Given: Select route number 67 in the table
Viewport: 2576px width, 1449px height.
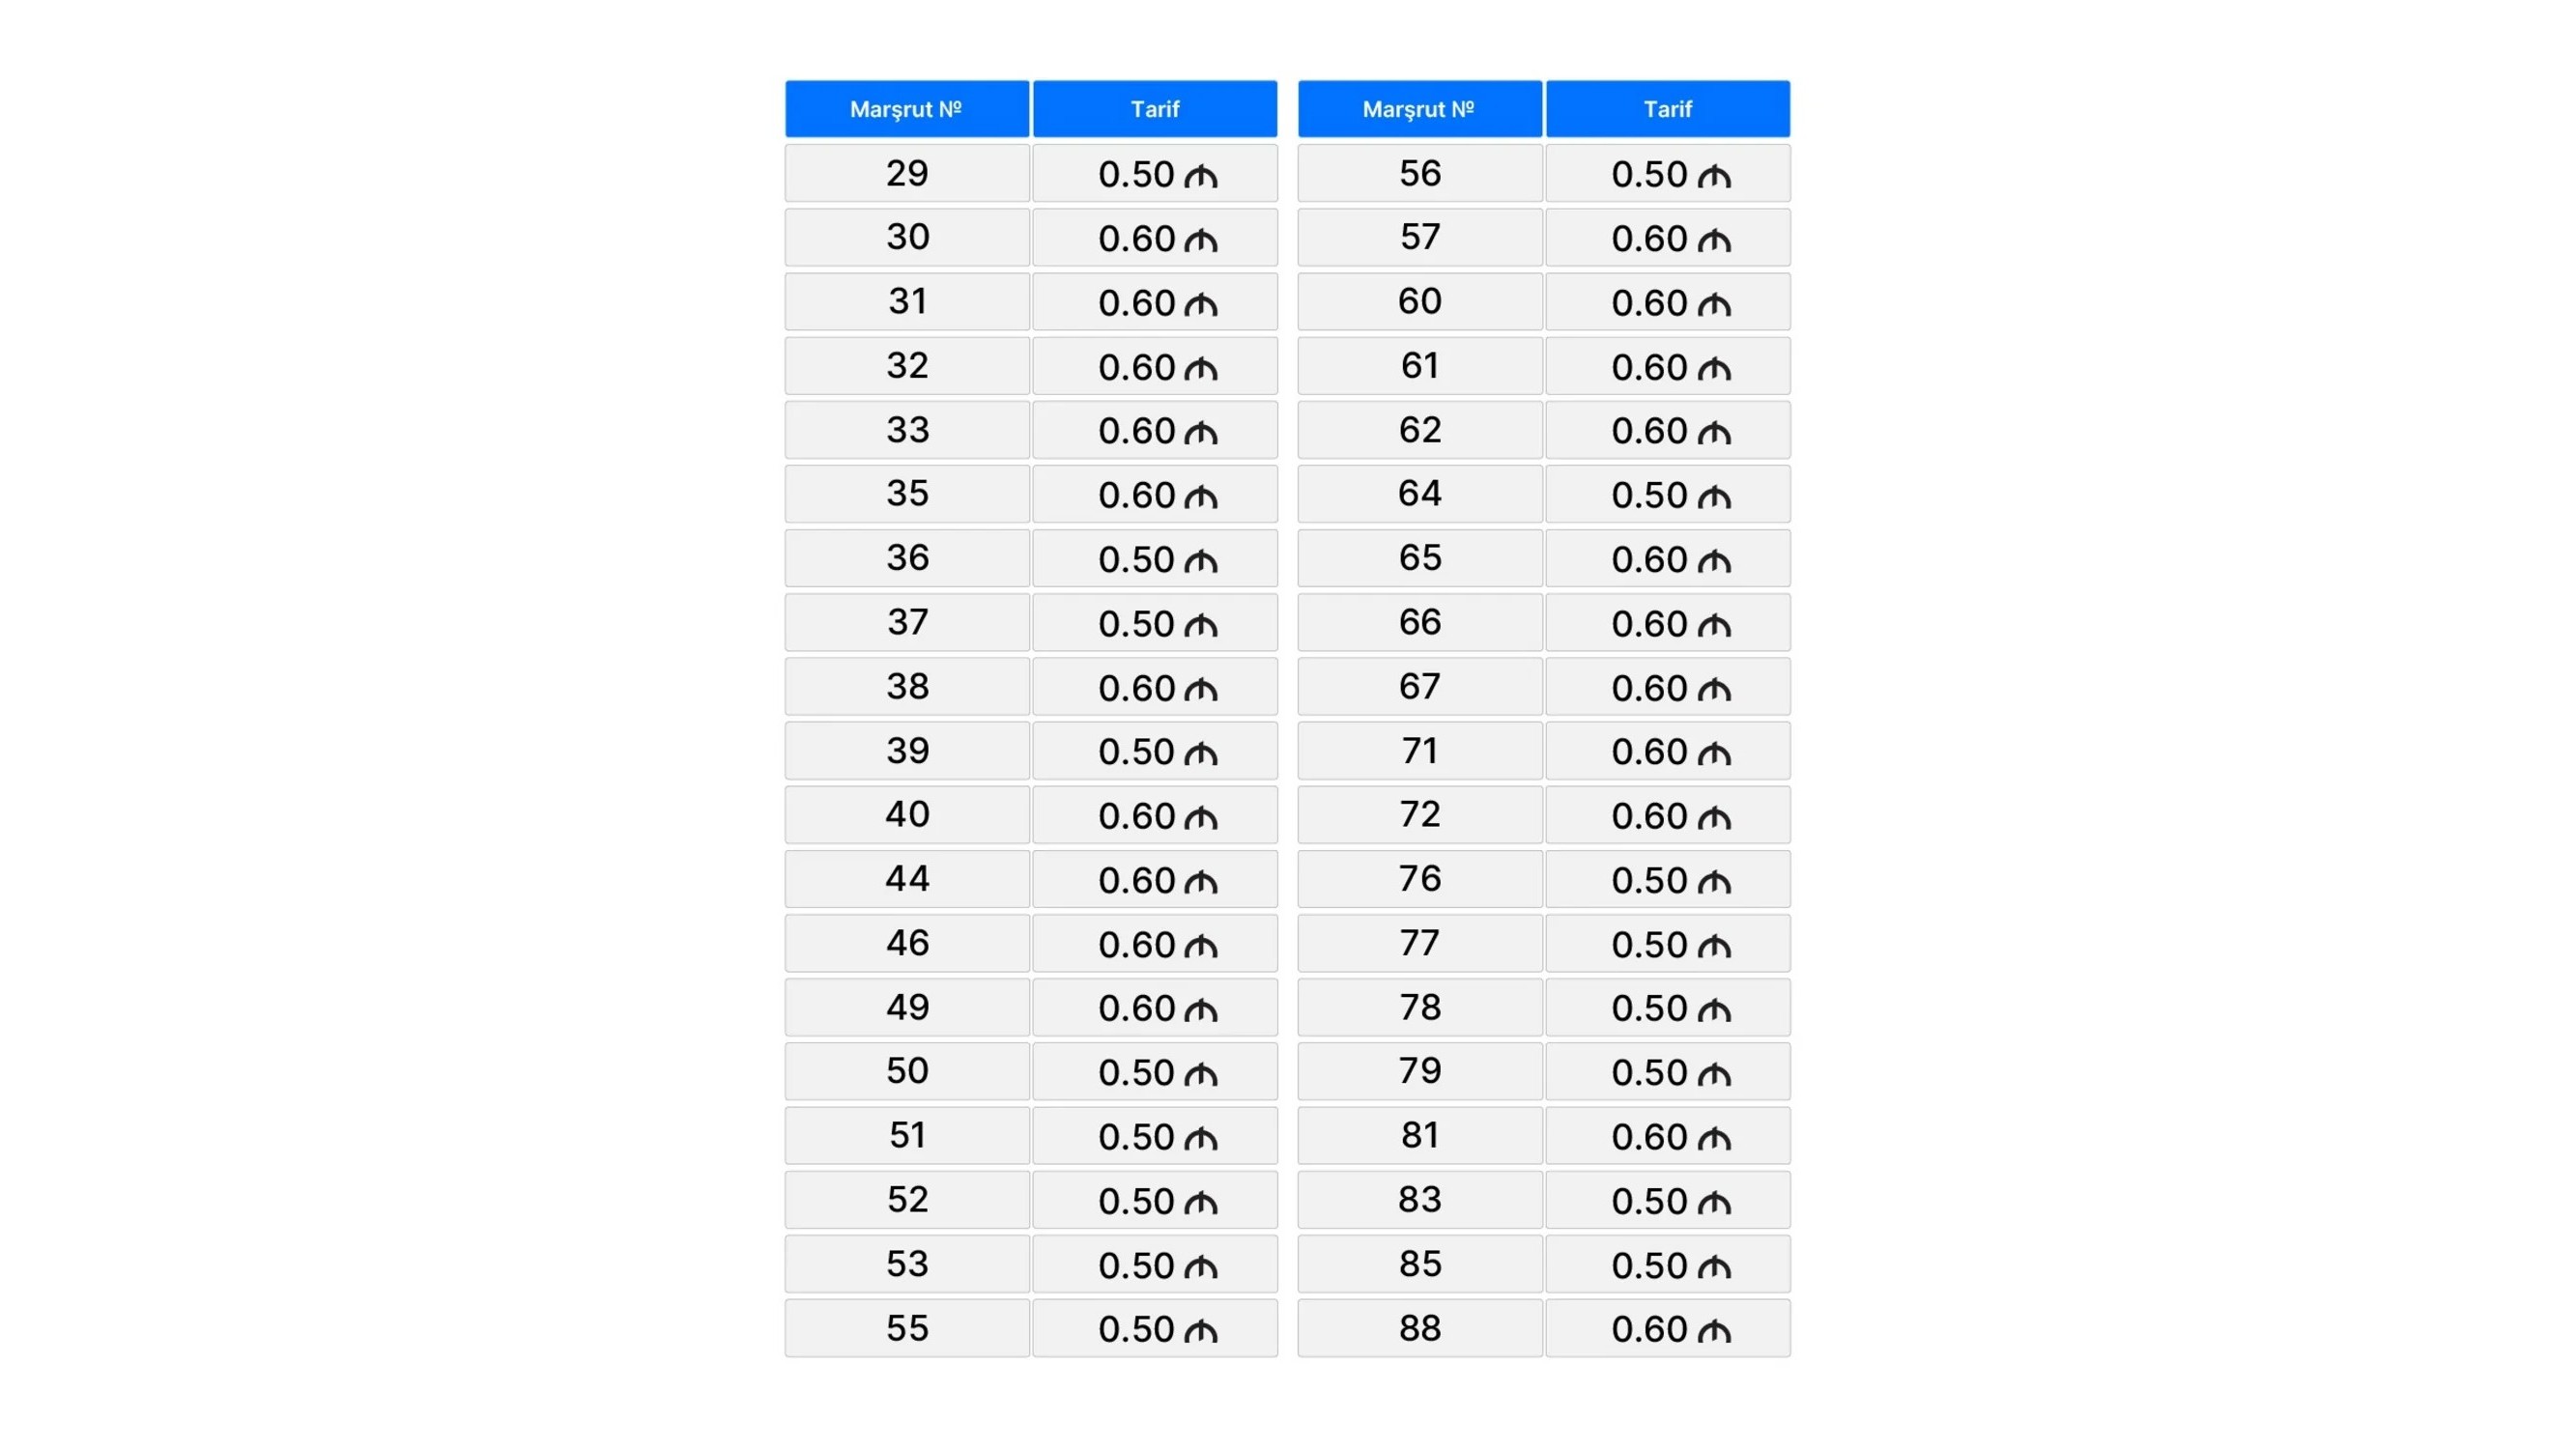Looking at the screenshot, I should pos(1419,687).
